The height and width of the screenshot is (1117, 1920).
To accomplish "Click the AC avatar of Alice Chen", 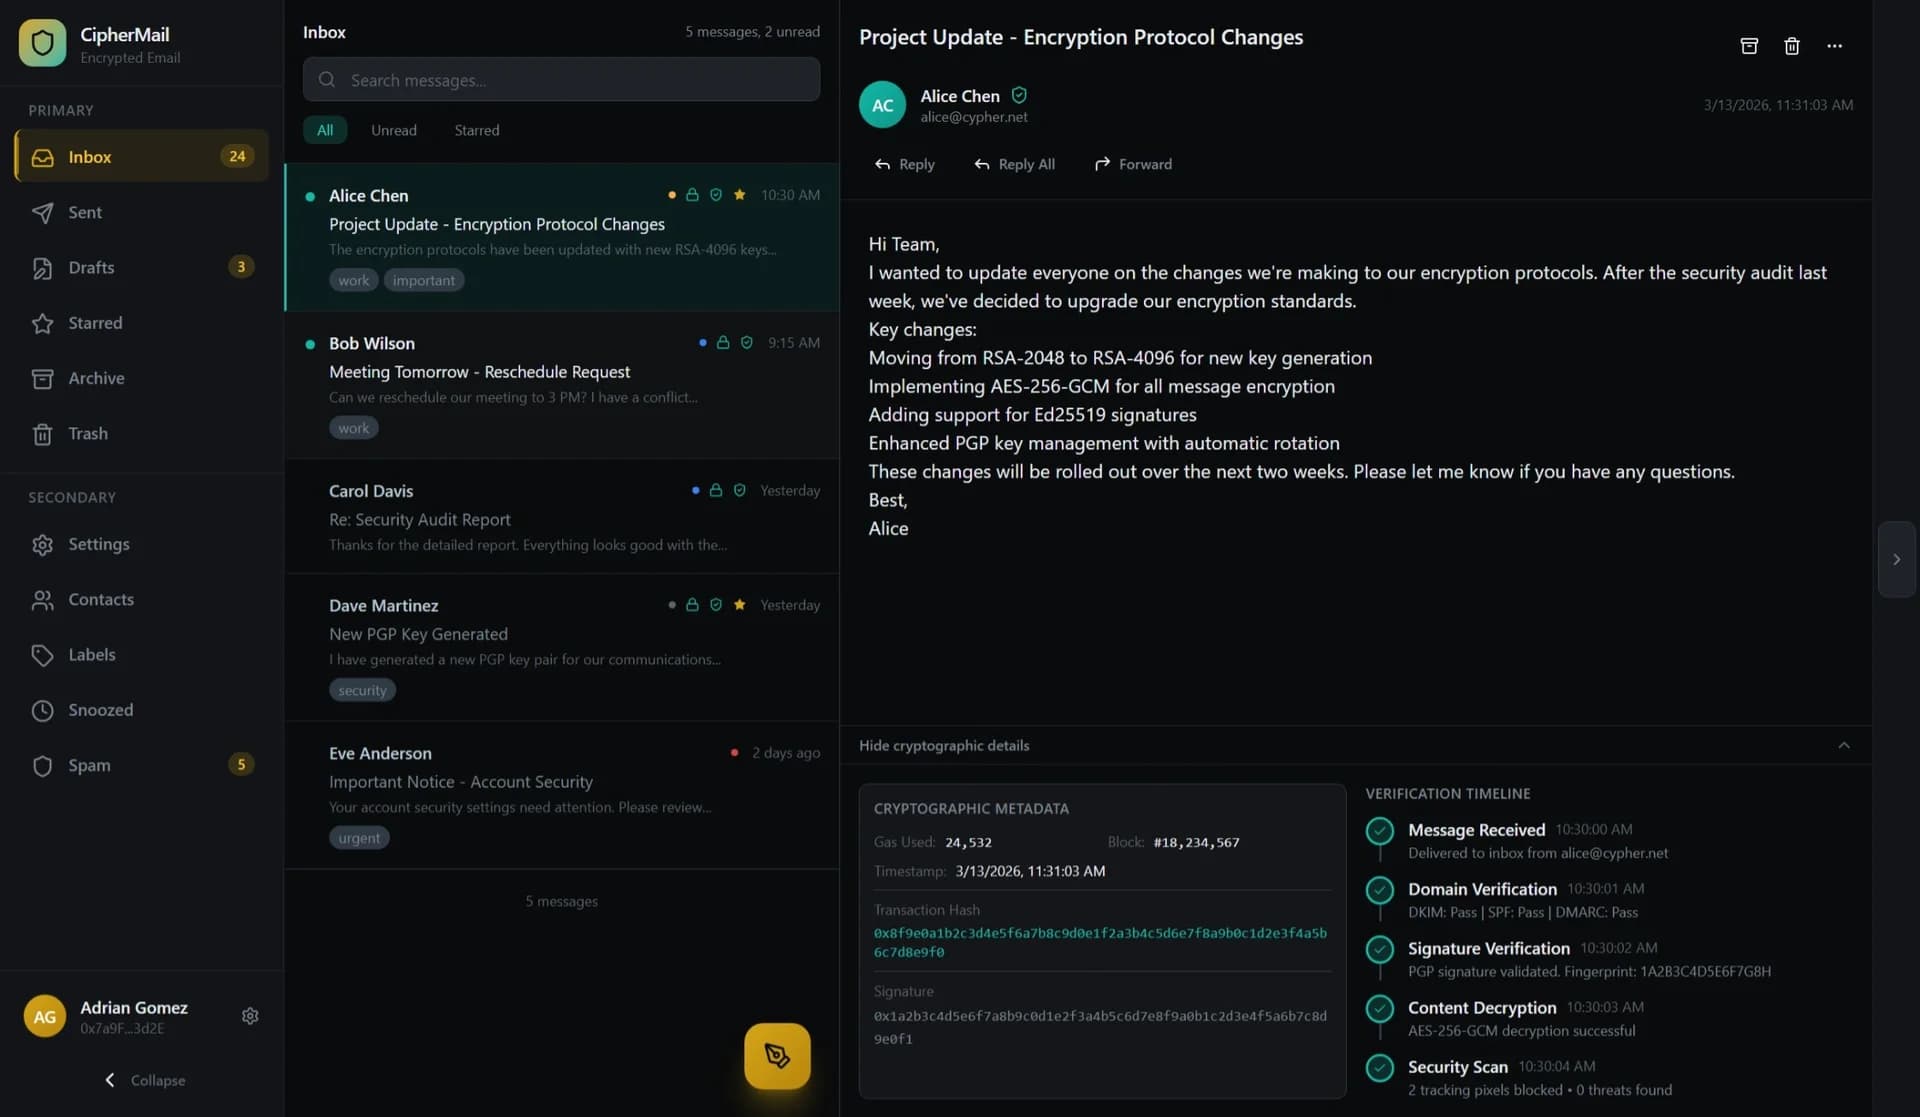I will (x=882, y=105).
